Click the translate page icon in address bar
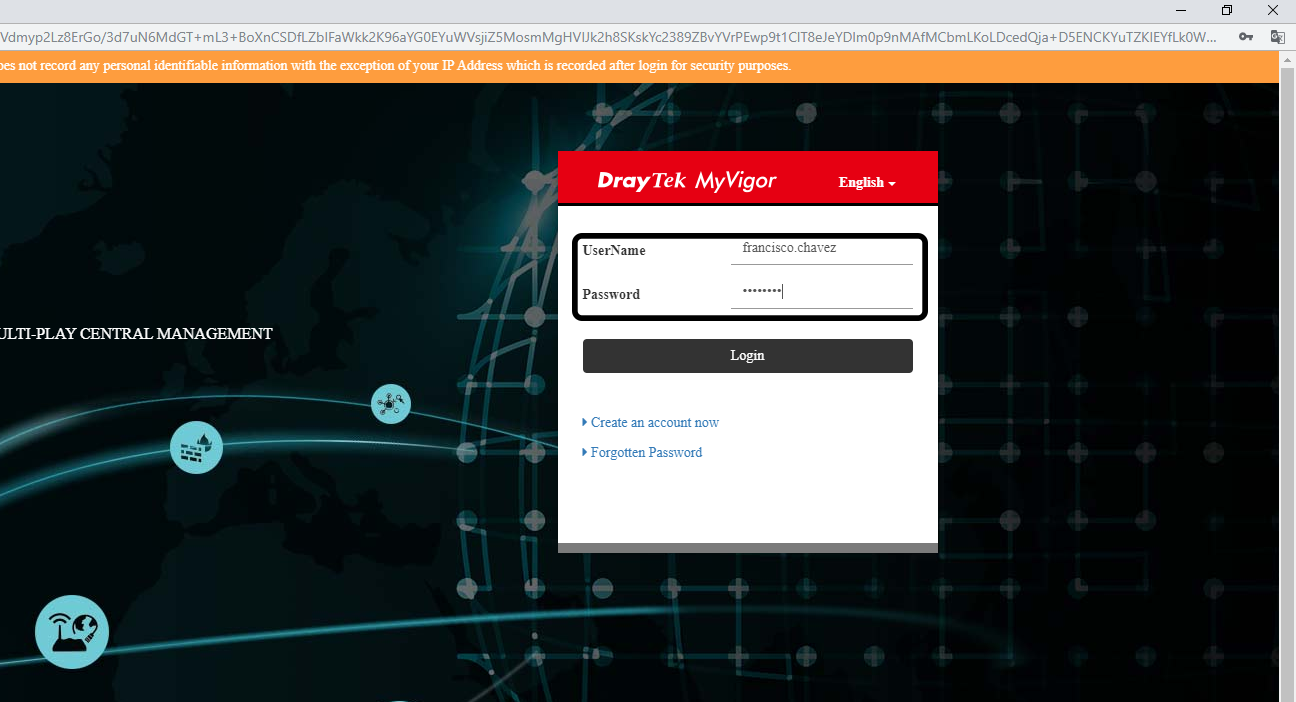The height and width of the screenshot is (702, 1296). coord(1277,36)
